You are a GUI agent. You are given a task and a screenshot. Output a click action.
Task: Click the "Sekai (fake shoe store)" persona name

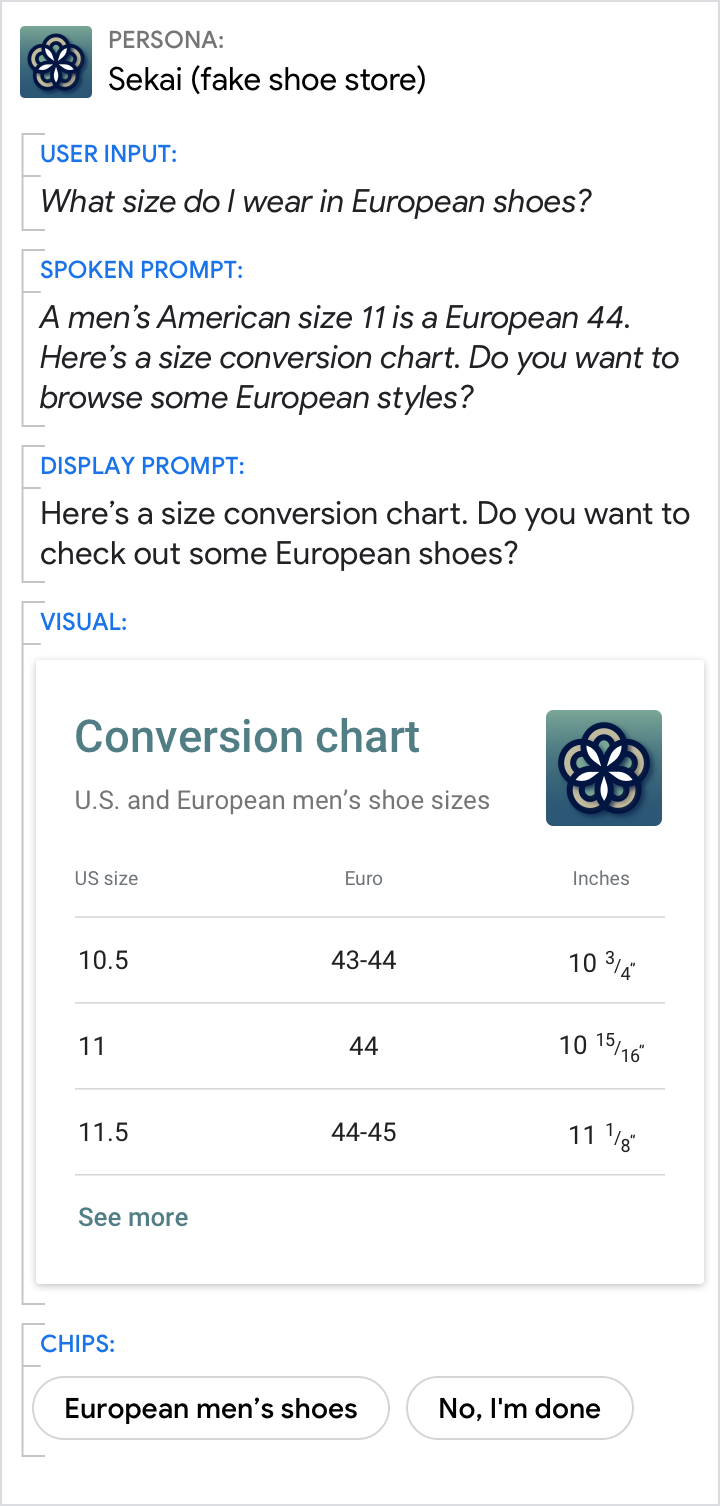click(267, 79)
